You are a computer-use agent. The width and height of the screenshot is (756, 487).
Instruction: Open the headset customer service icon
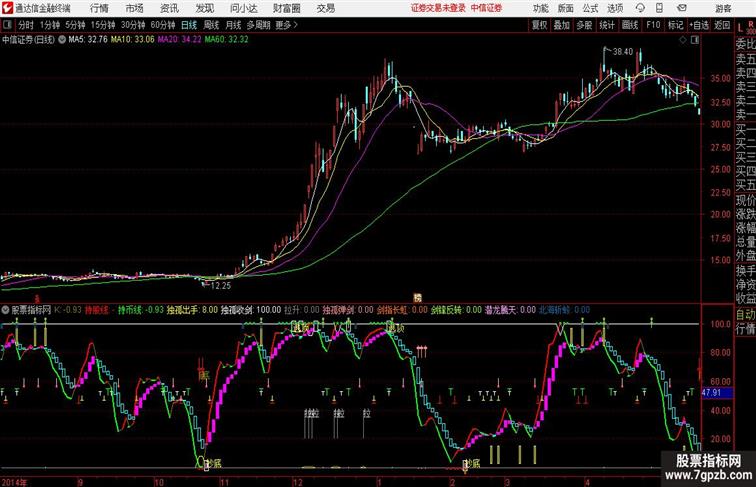coord(640,8)
